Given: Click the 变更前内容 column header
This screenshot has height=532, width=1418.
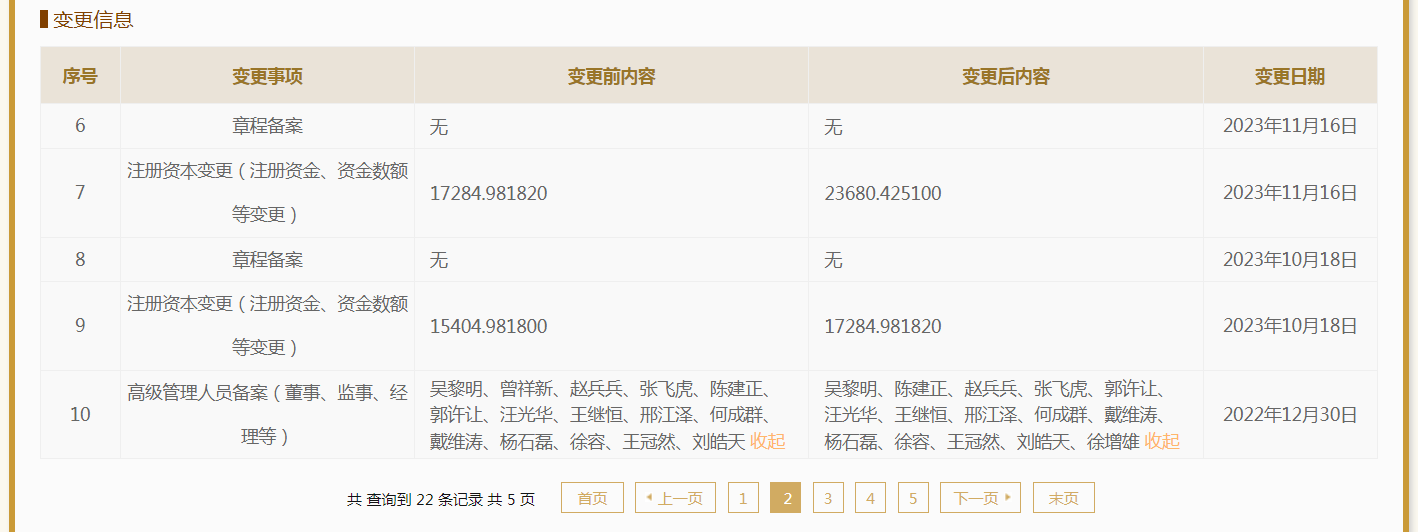Looking at the screenshot, I should click(x=611, y=76).
